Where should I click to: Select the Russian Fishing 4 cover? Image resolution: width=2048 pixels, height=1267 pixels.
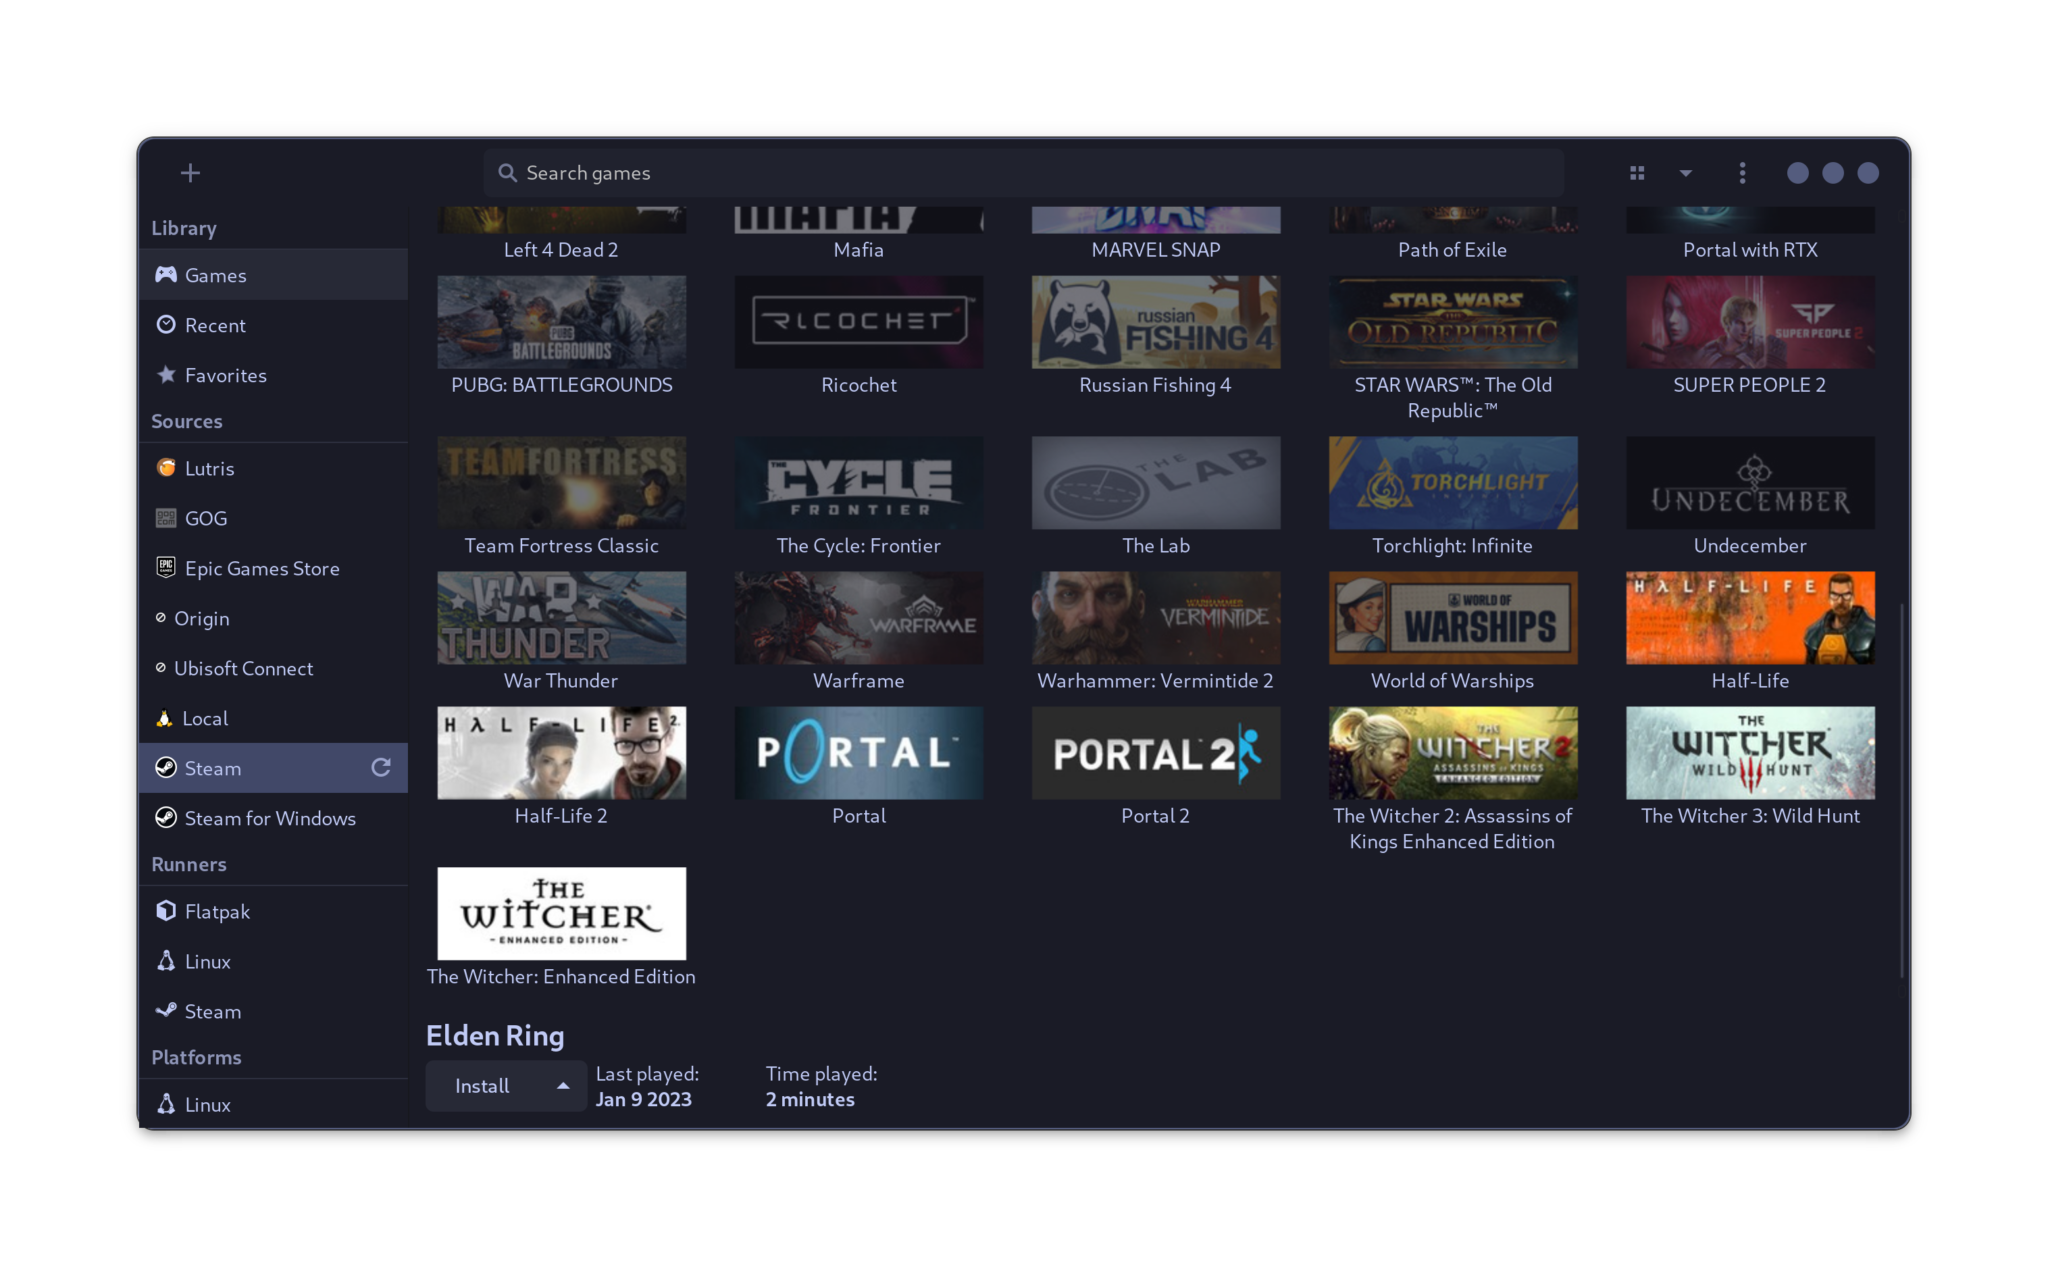click(x=1155, y=322)
